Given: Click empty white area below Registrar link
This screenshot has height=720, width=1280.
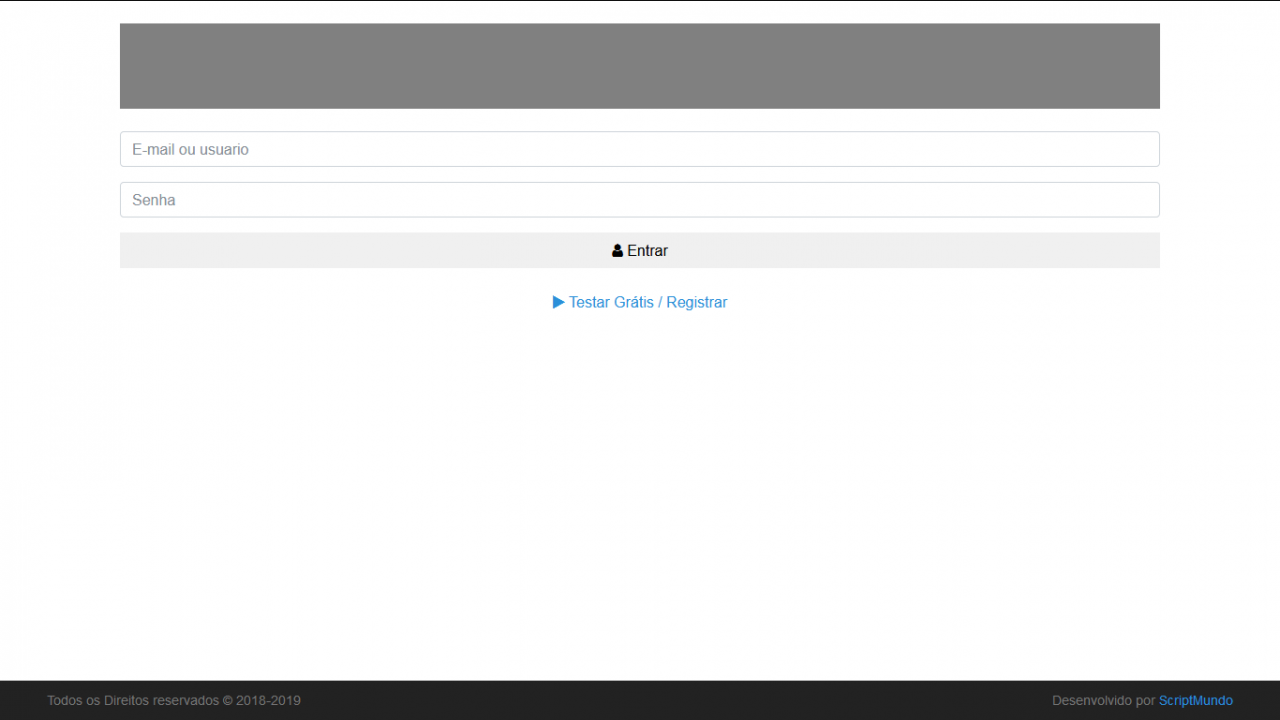Looking at the screenshot, I should pyautogui.click(x=640, y=450).
